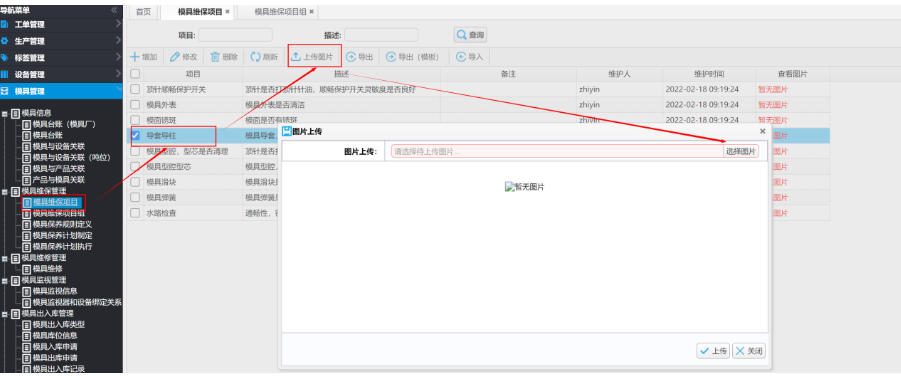Screen dimensions: 901x376
Task: Click the 上传图片 upload icon in the toolbar
Action: tap(296, 57)
